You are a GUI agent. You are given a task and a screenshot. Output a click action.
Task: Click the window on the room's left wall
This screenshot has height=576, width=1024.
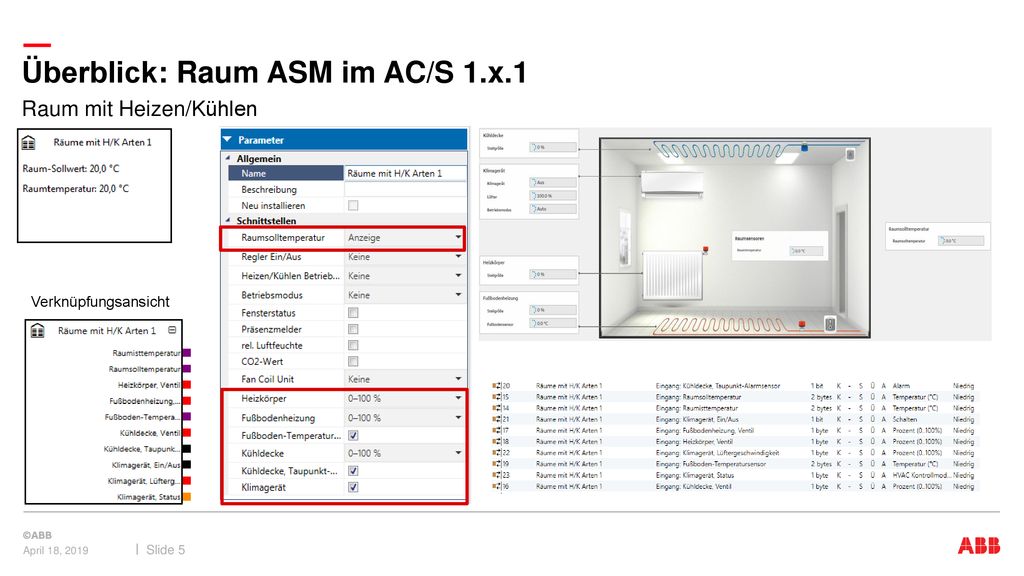click(624, 238)
